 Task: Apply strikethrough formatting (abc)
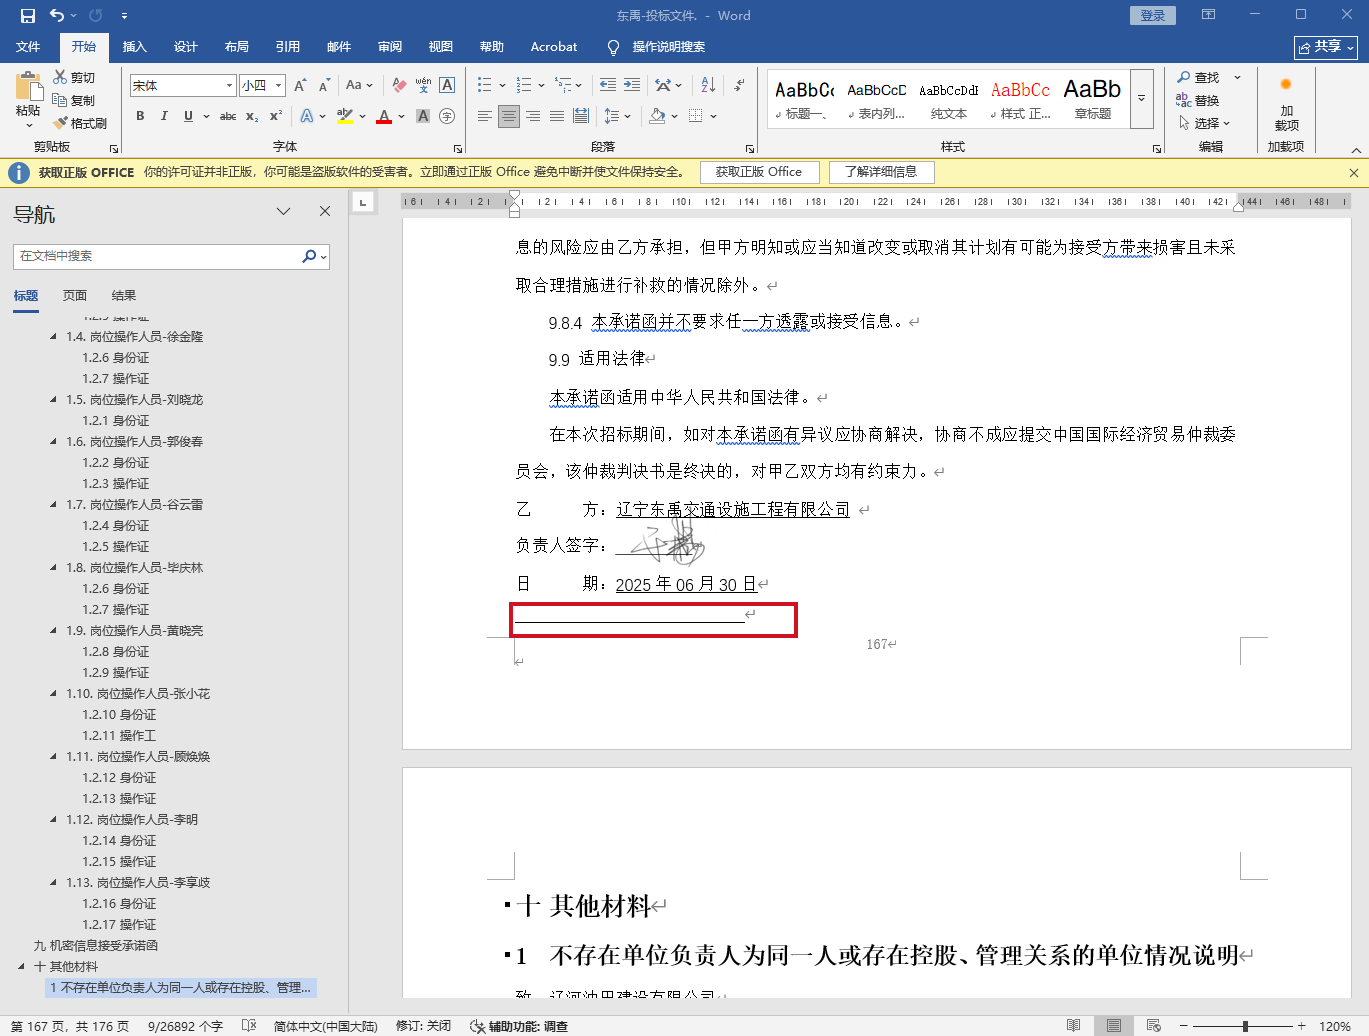tap(228, 116)
